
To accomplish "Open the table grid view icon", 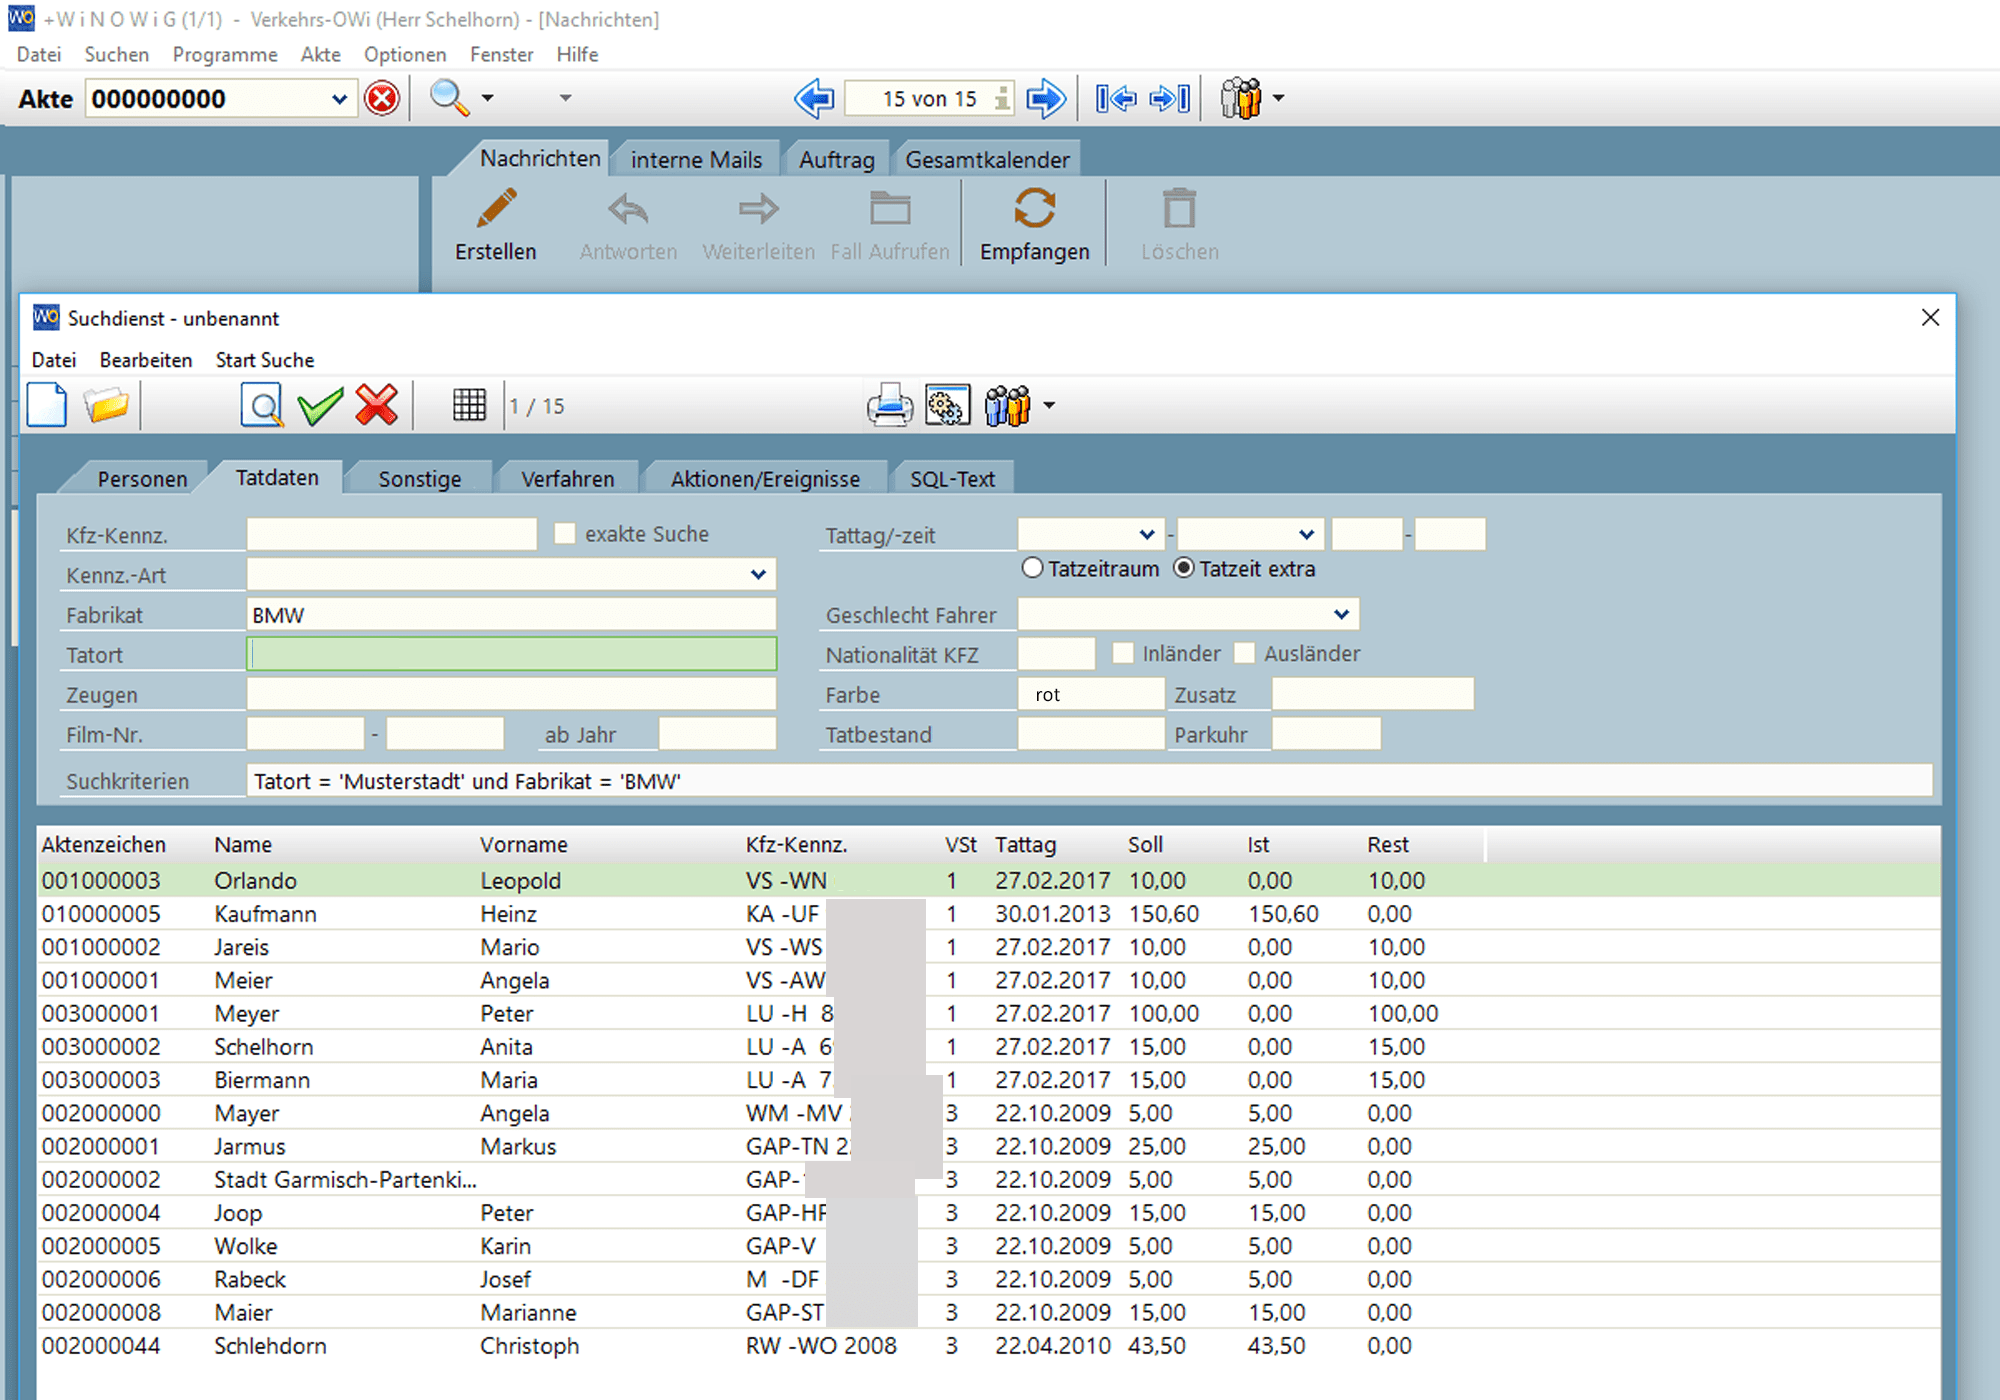I will coord(469,406).
